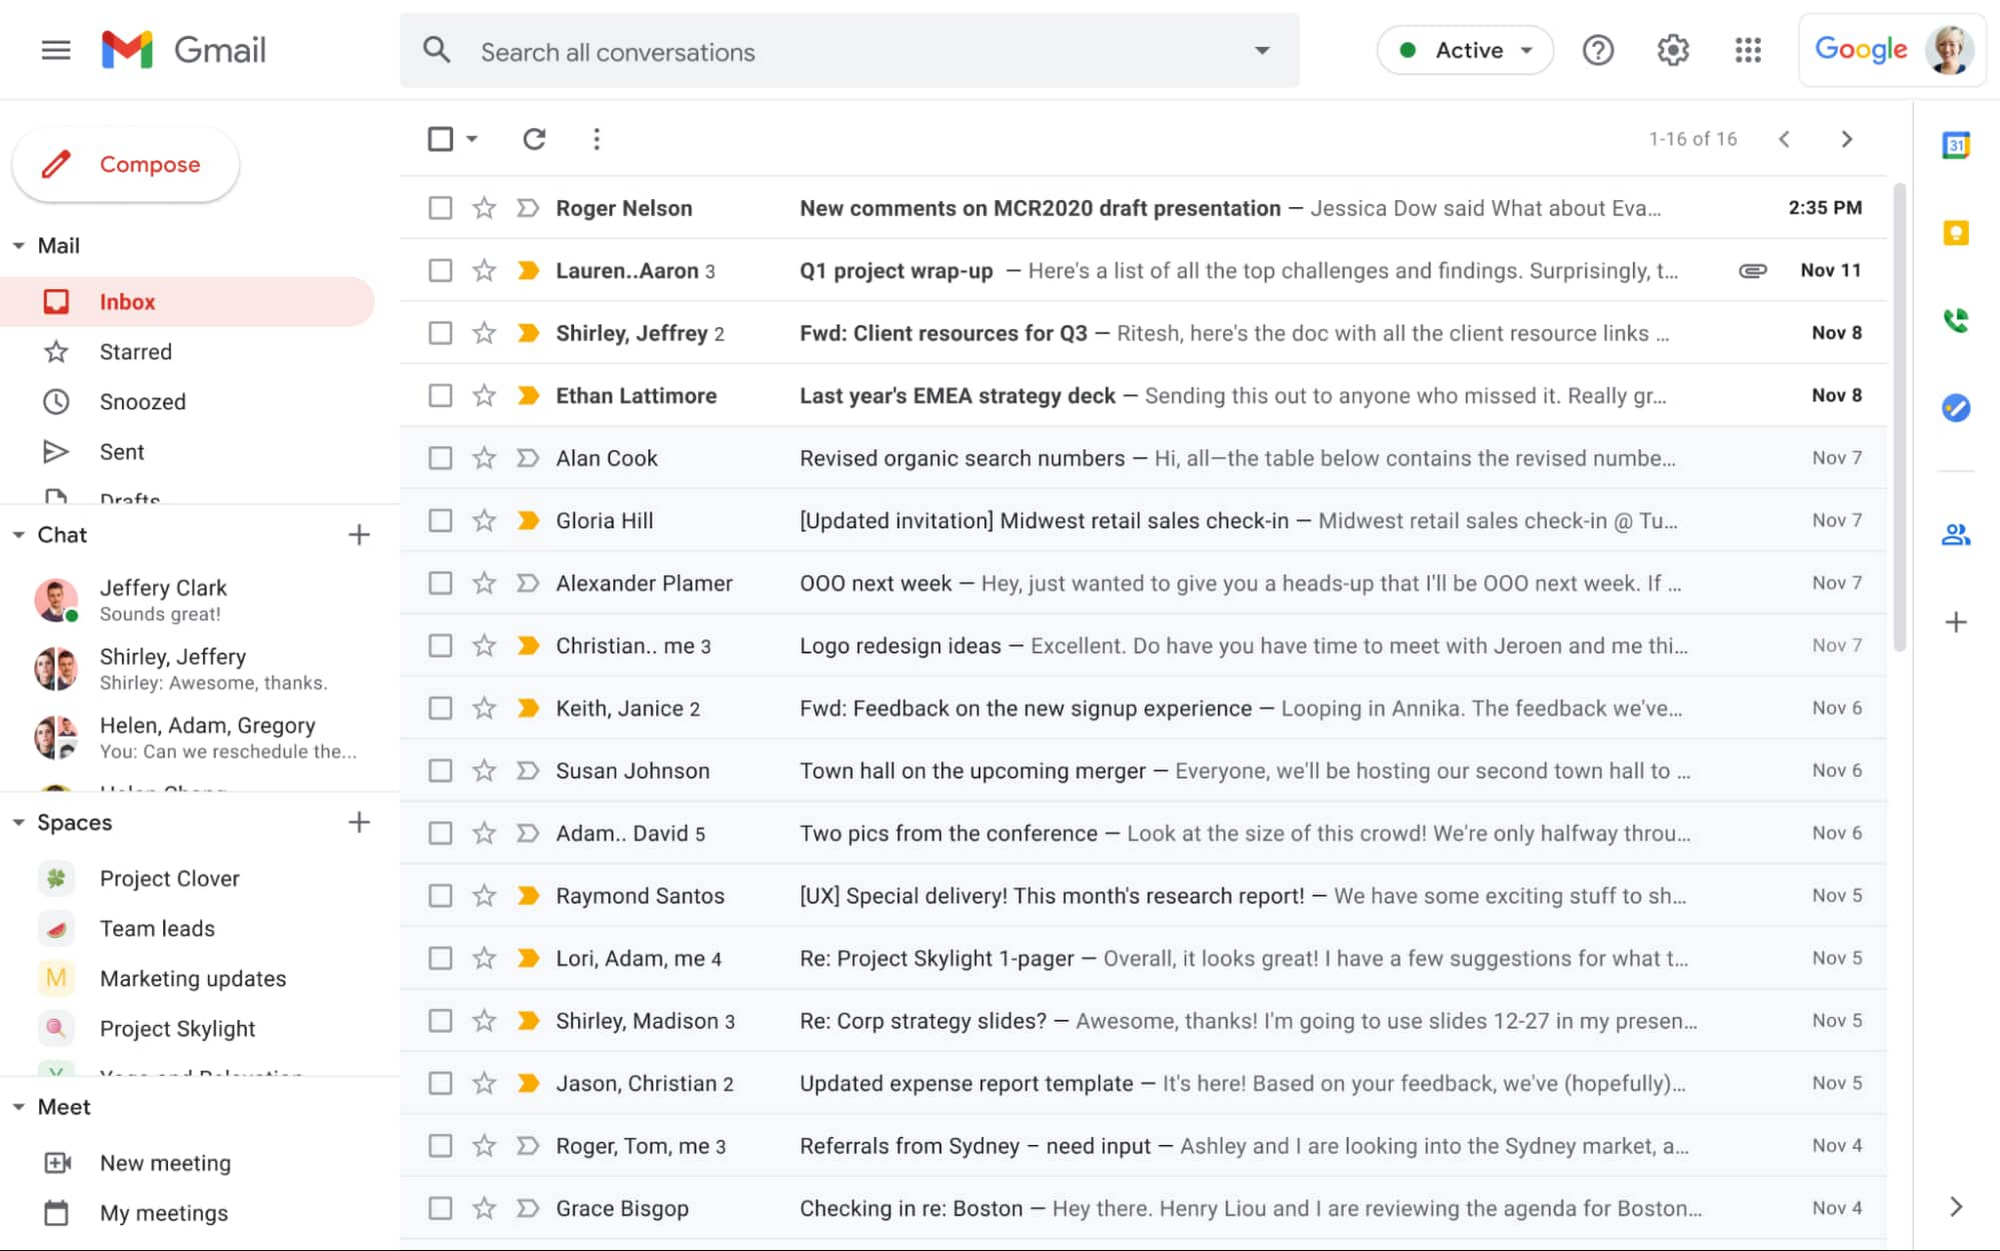The height and width of the screenshot is (1251, 2000).
Task: Select the Roger Nelson email checkbox
Action: [x=440, y=208]
